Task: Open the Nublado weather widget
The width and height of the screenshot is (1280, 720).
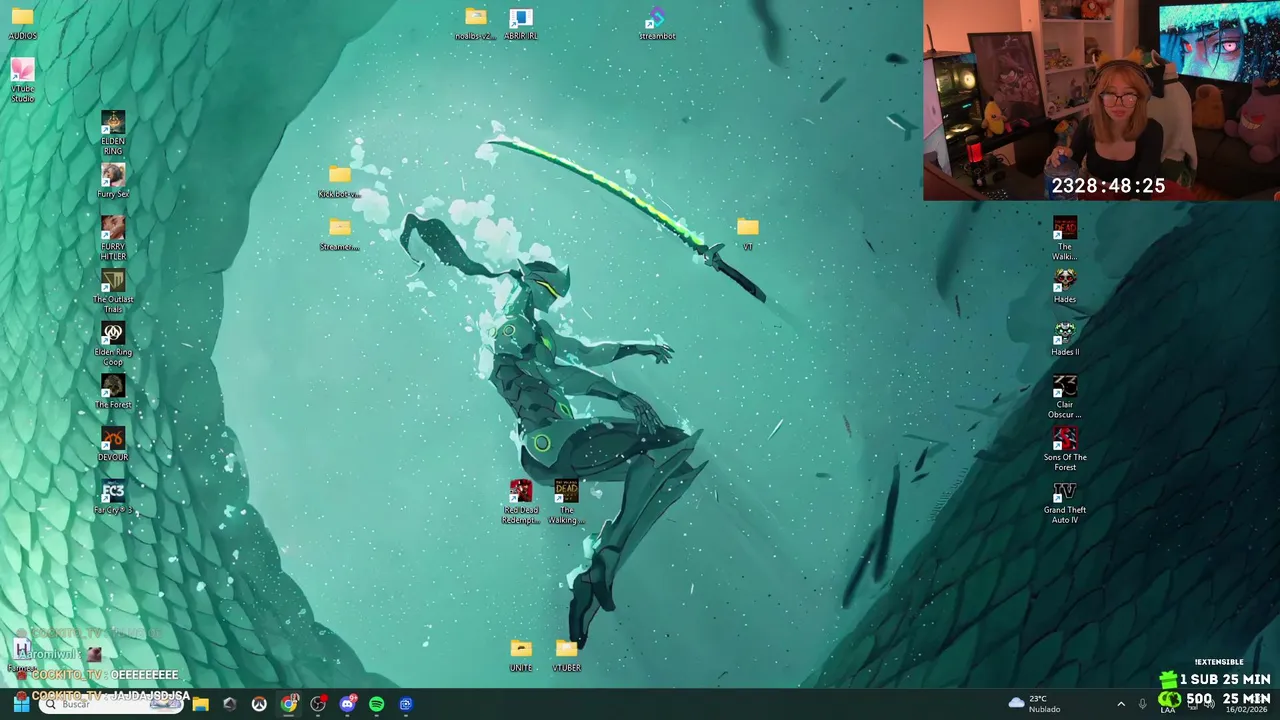Action: click(x=1036, y=704)
